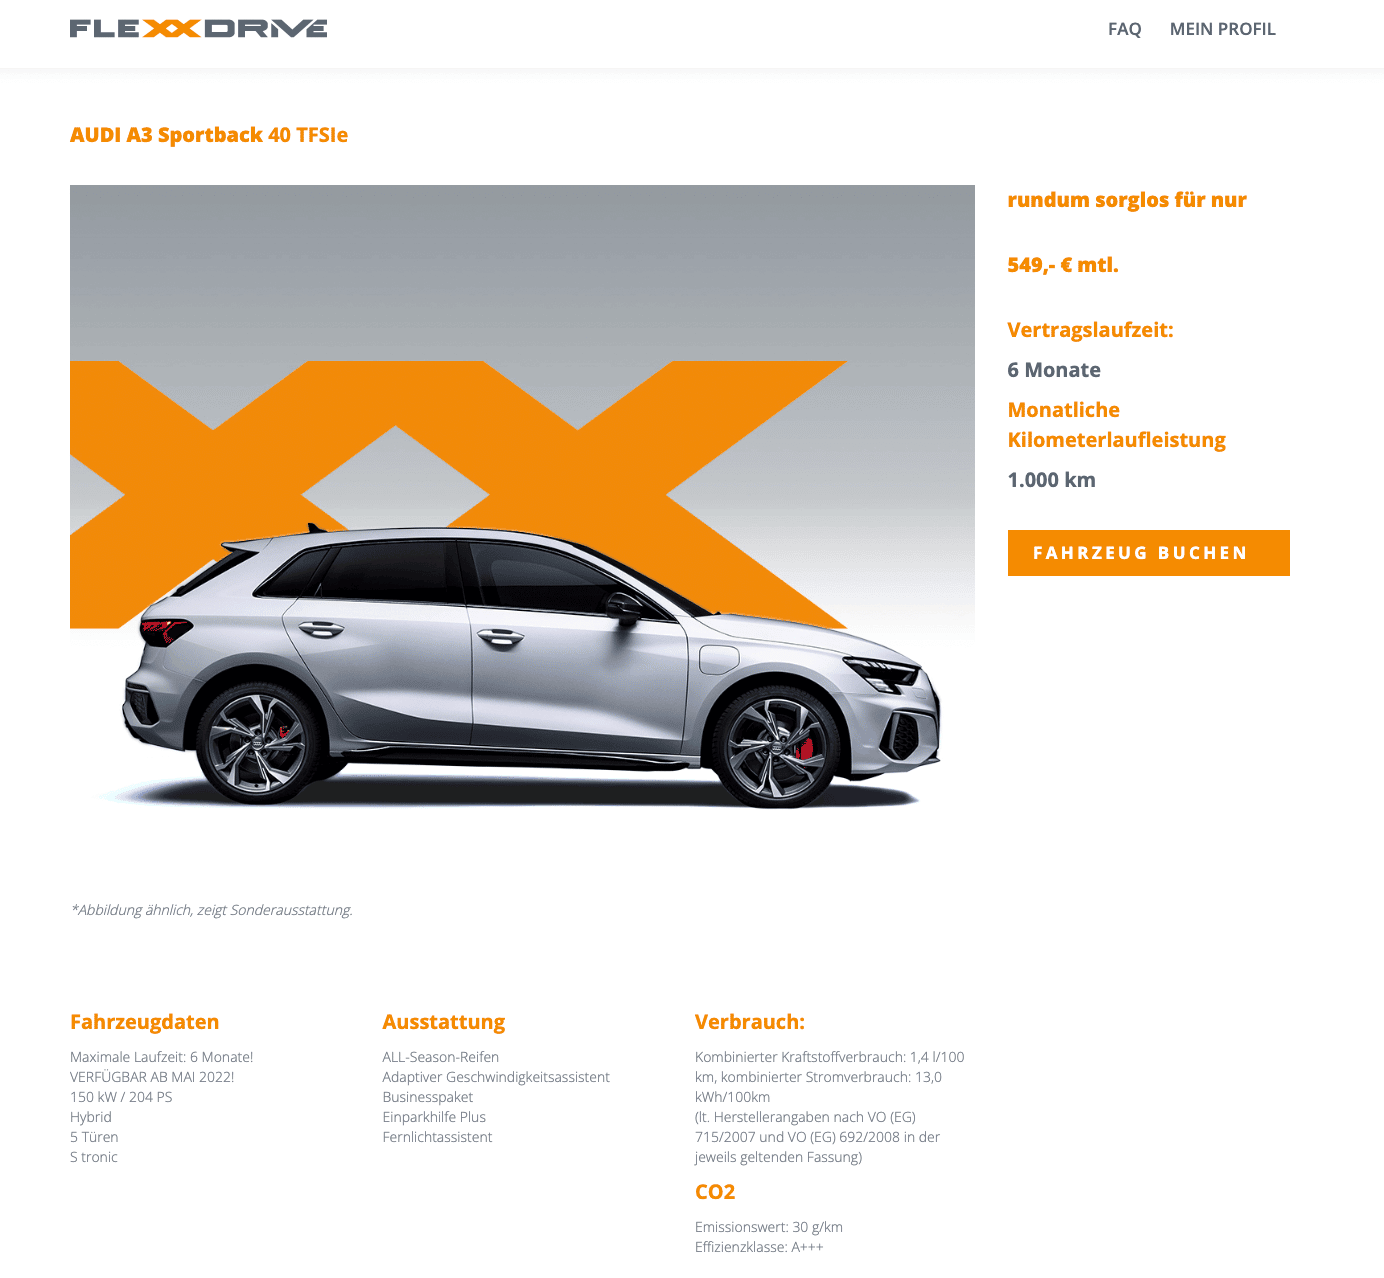Select the 549,- € mtl. price text
This screenshot has width=1384, height=1278.
(x=1063, y=265)
